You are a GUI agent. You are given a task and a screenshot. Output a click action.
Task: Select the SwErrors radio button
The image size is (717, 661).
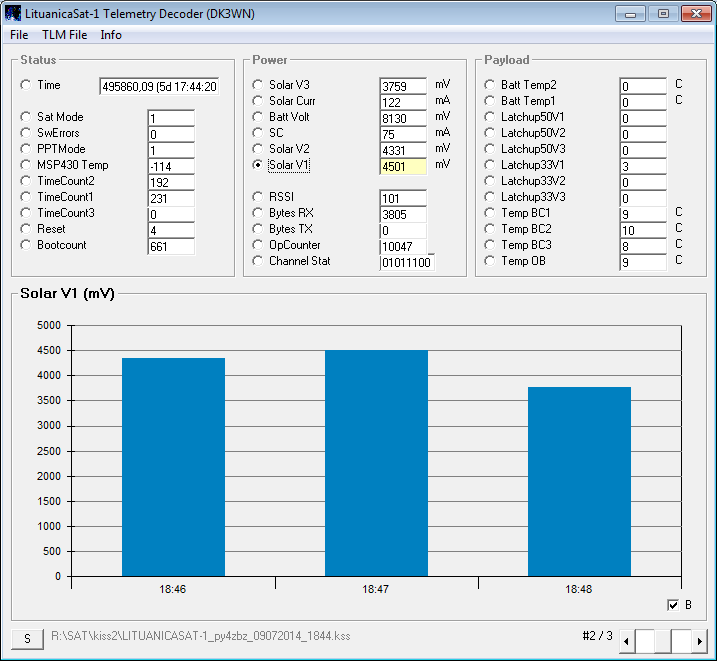(26, 133)
